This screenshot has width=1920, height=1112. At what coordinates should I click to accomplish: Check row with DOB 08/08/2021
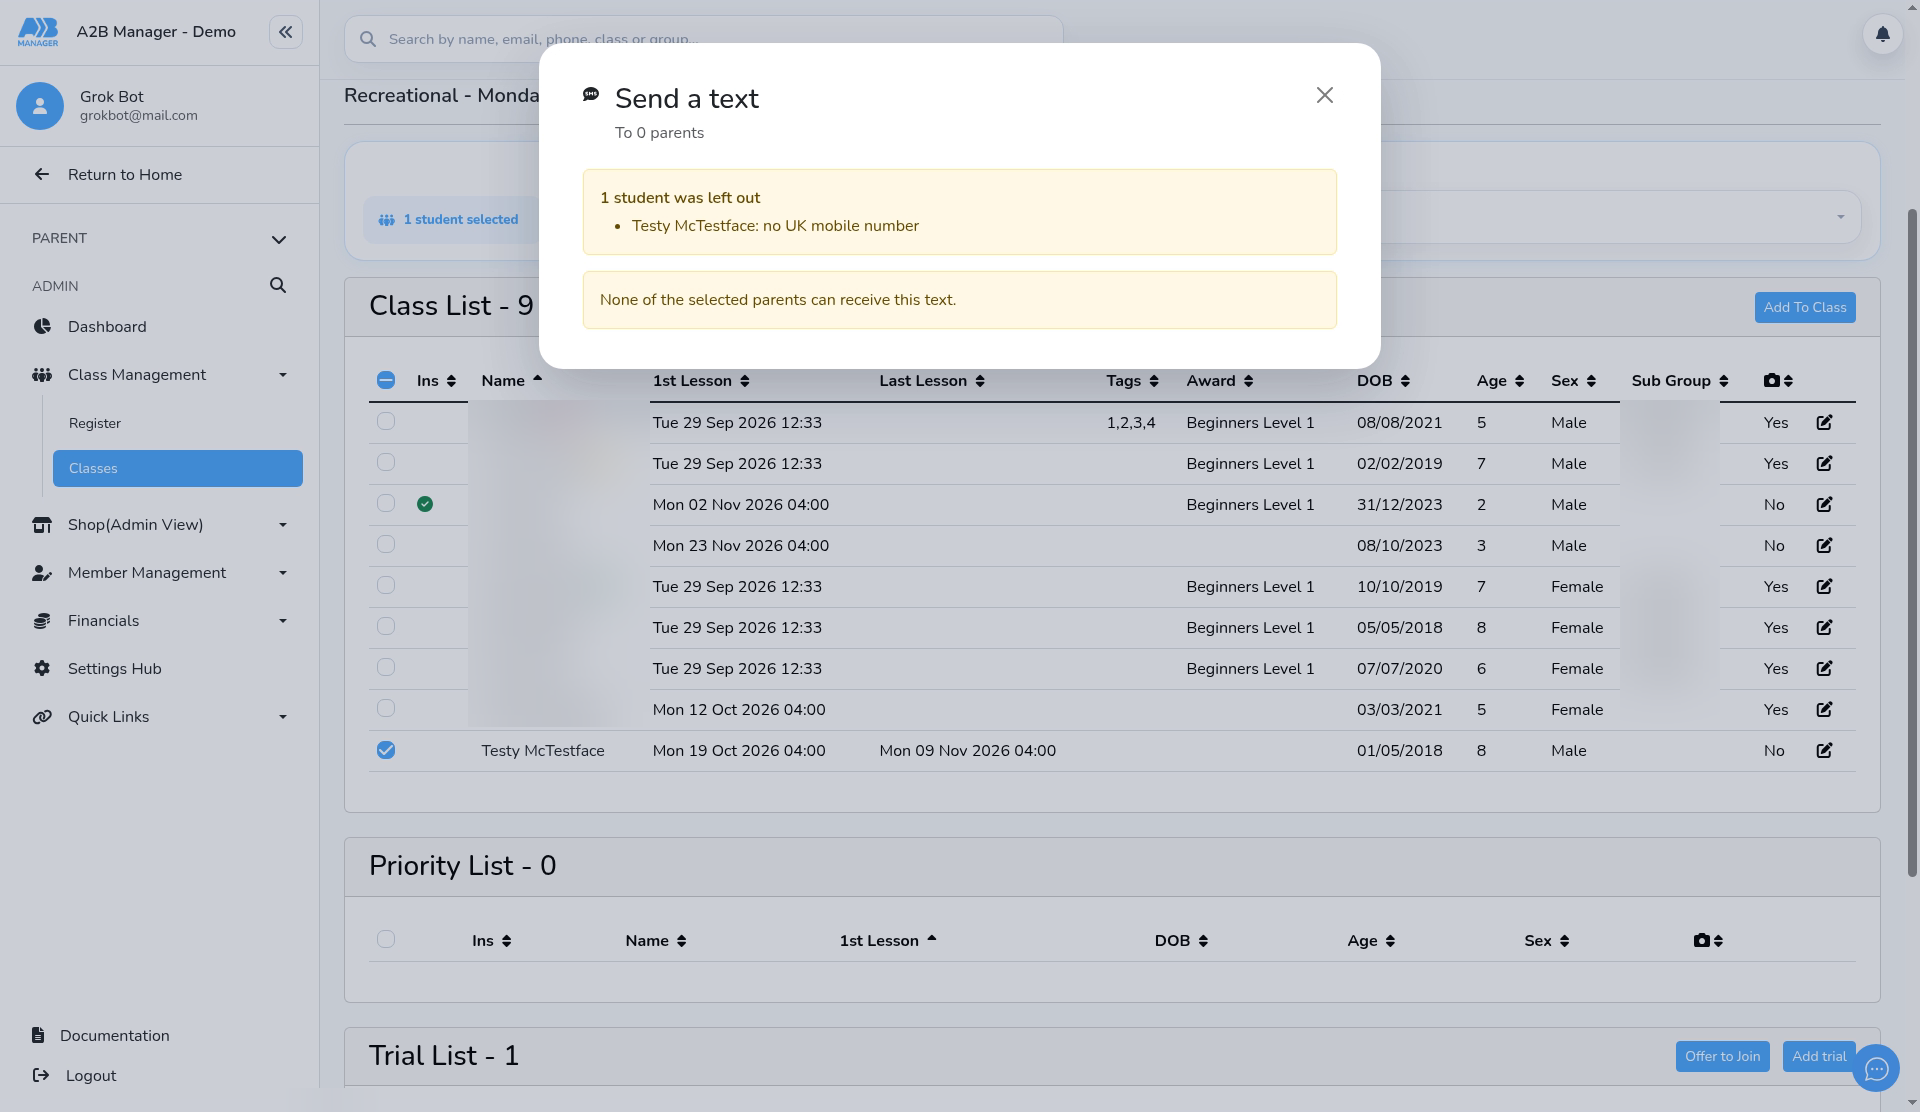pyautogui.click(x=386, y=422)
